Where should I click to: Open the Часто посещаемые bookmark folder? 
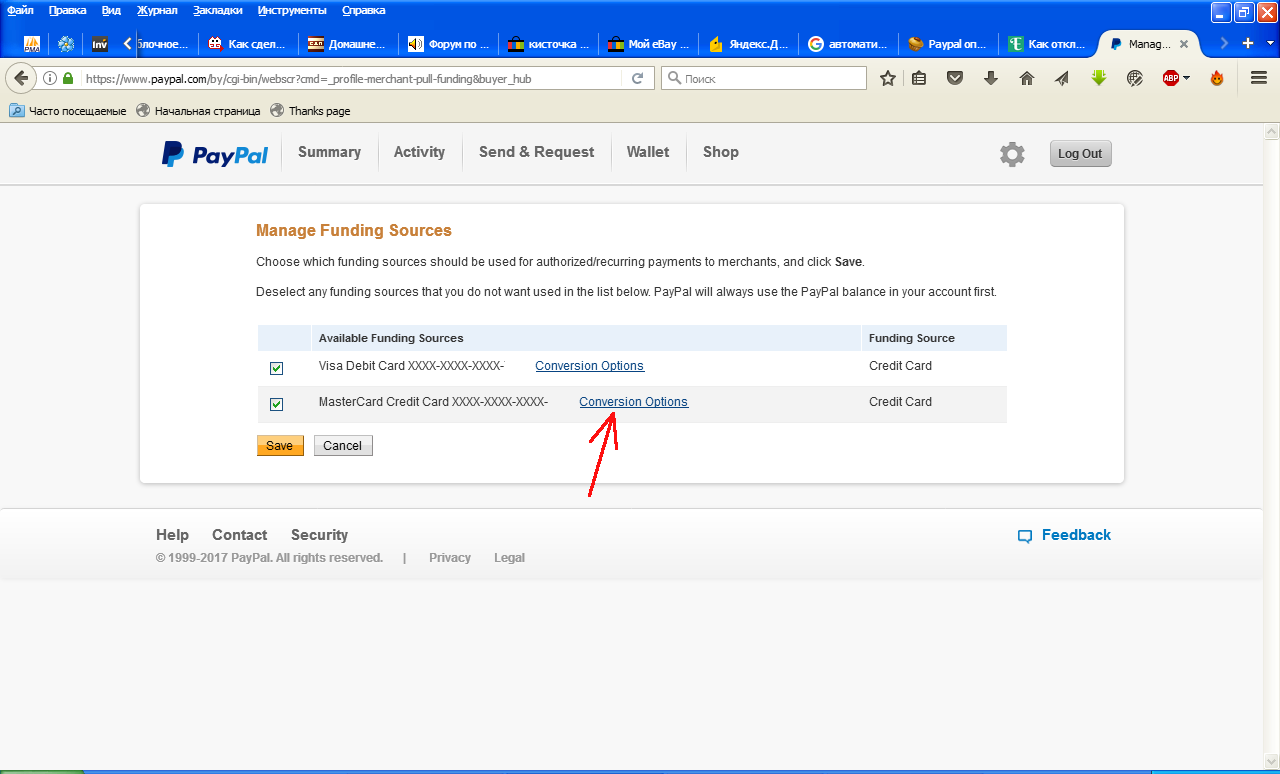pyautogui.click(x=68, y=111)
